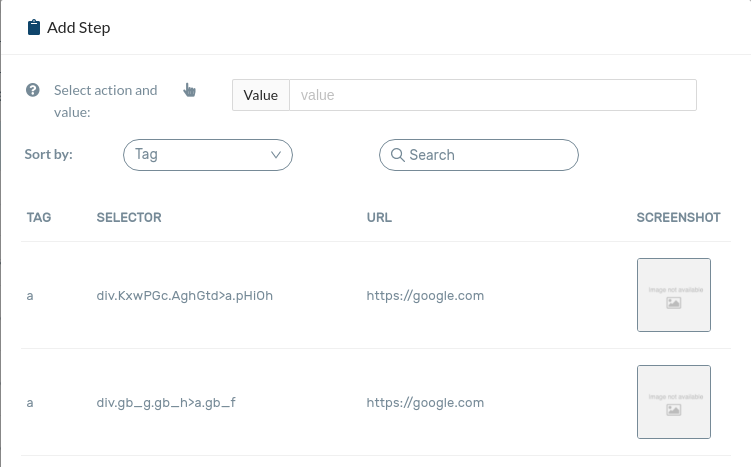Click the TAG column header
Screen dimensions: 751x467
pyautogui.click(x=39, y=217)
